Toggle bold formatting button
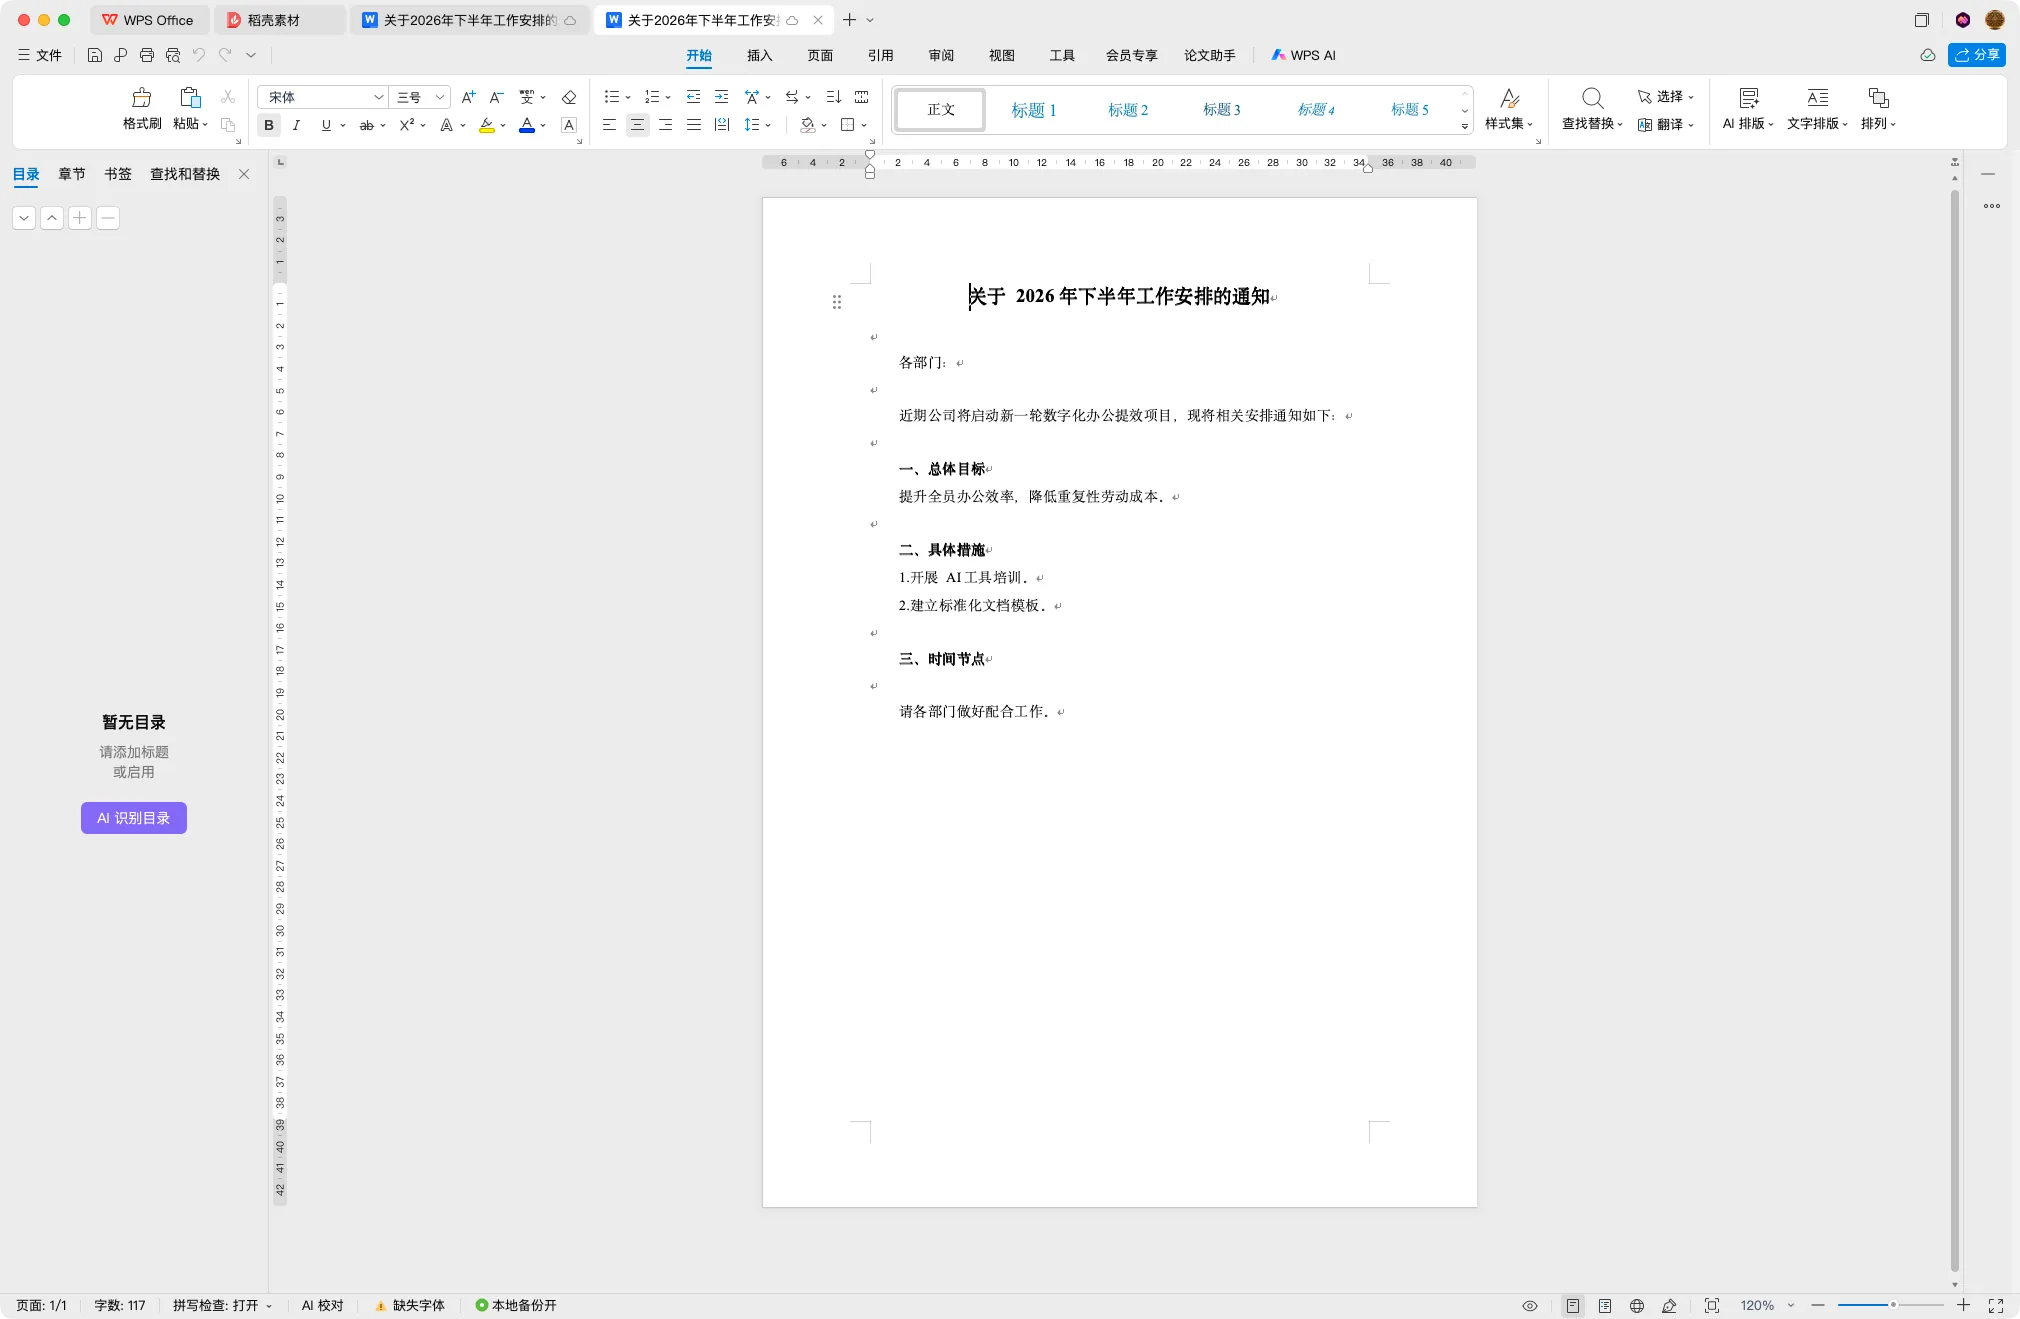This screenshot has height=1319, width=2020. tap(268, 125)
